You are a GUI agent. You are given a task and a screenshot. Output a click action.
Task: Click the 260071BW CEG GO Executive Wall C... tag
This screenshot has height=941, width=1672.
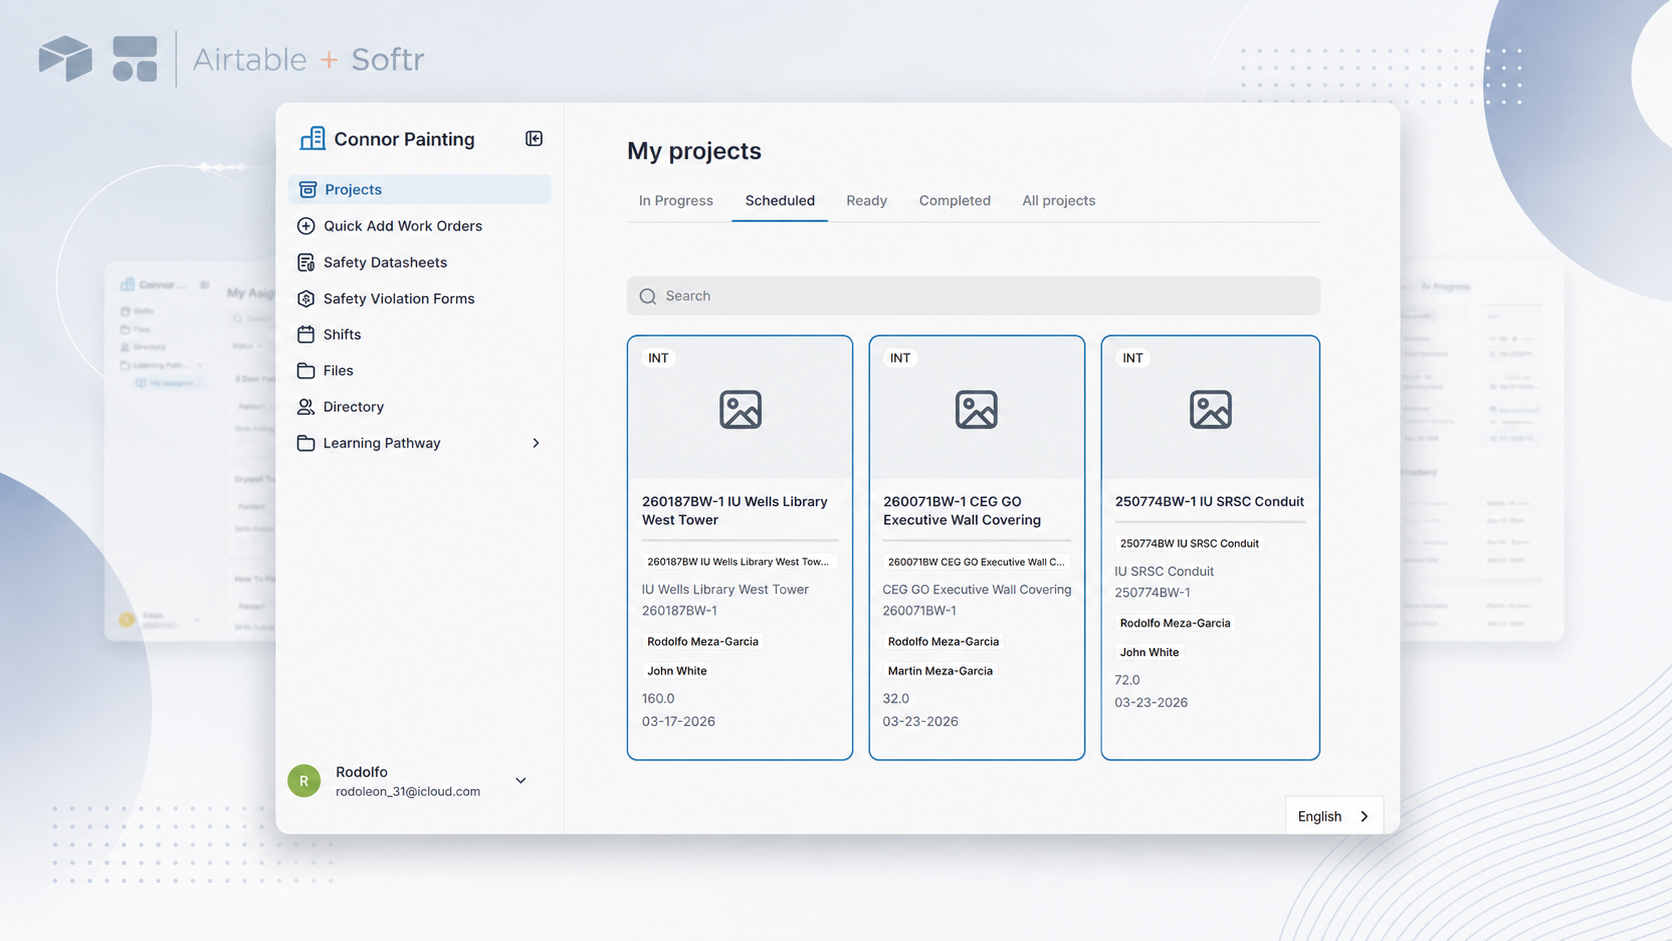tap(976, 562)
